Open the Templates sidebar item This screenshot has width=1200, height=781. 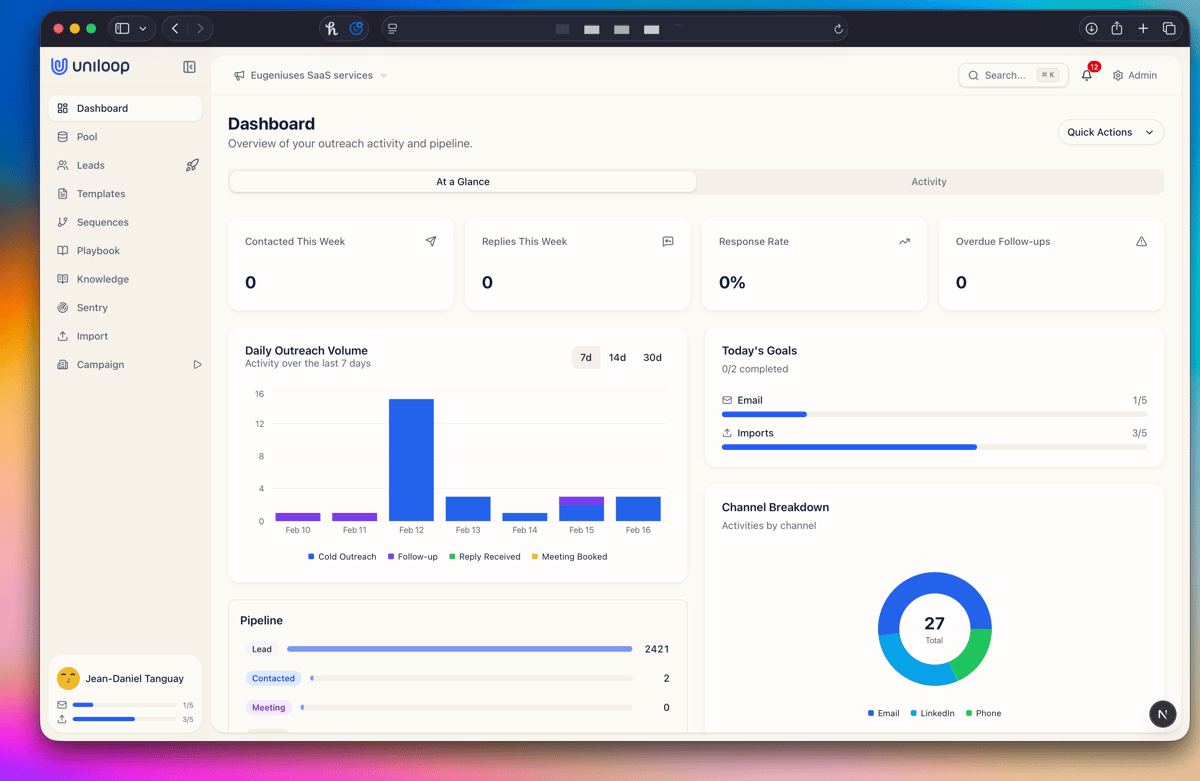click(x=125, y=194)
